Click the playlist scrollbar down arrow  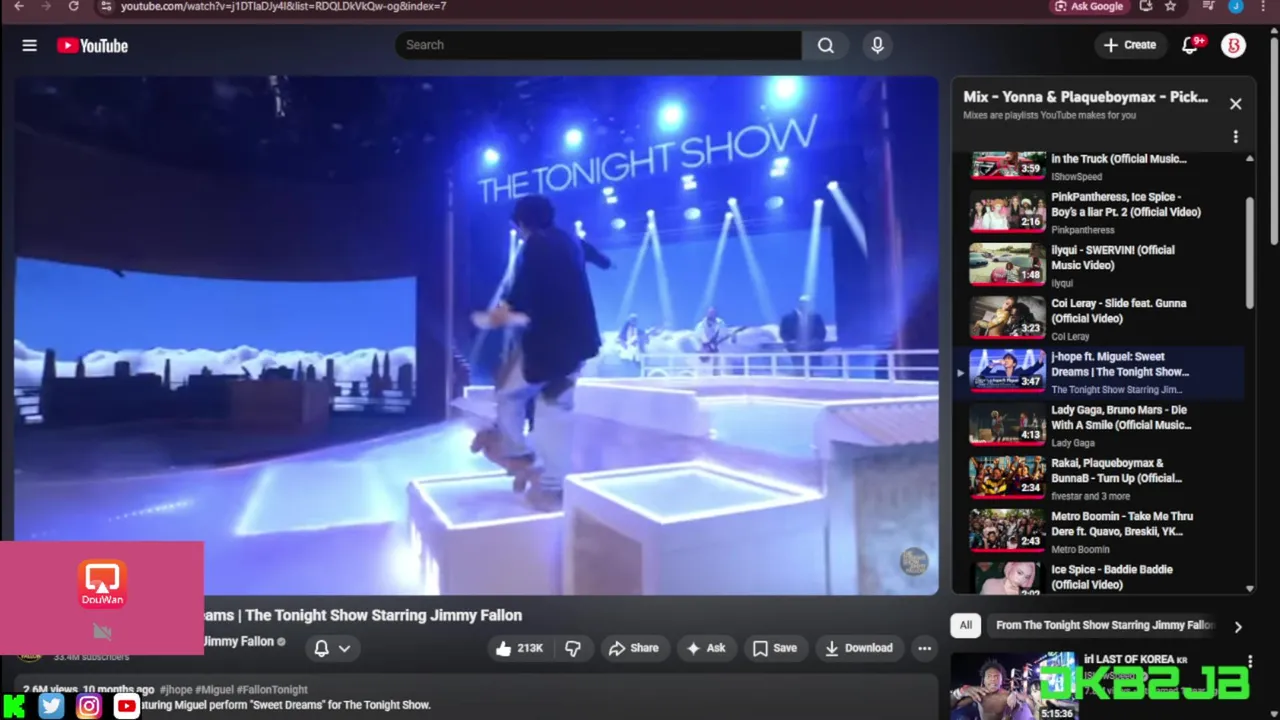1249,589
